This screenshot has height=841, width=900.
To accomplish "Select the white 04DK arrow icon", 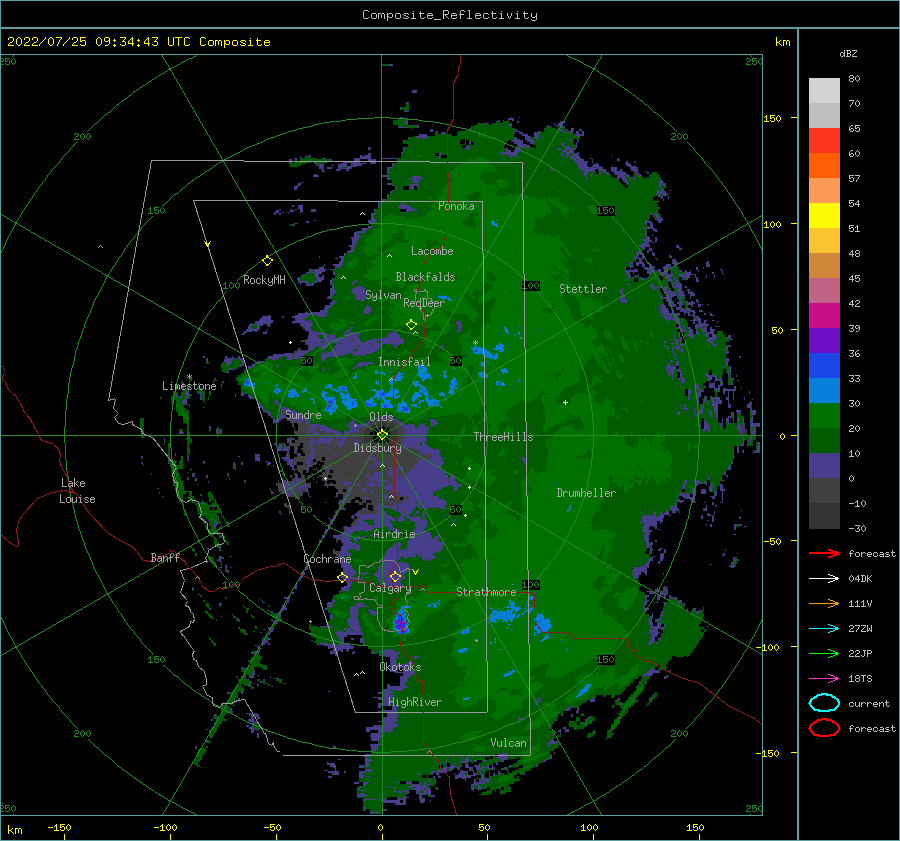I will point(824,579).
